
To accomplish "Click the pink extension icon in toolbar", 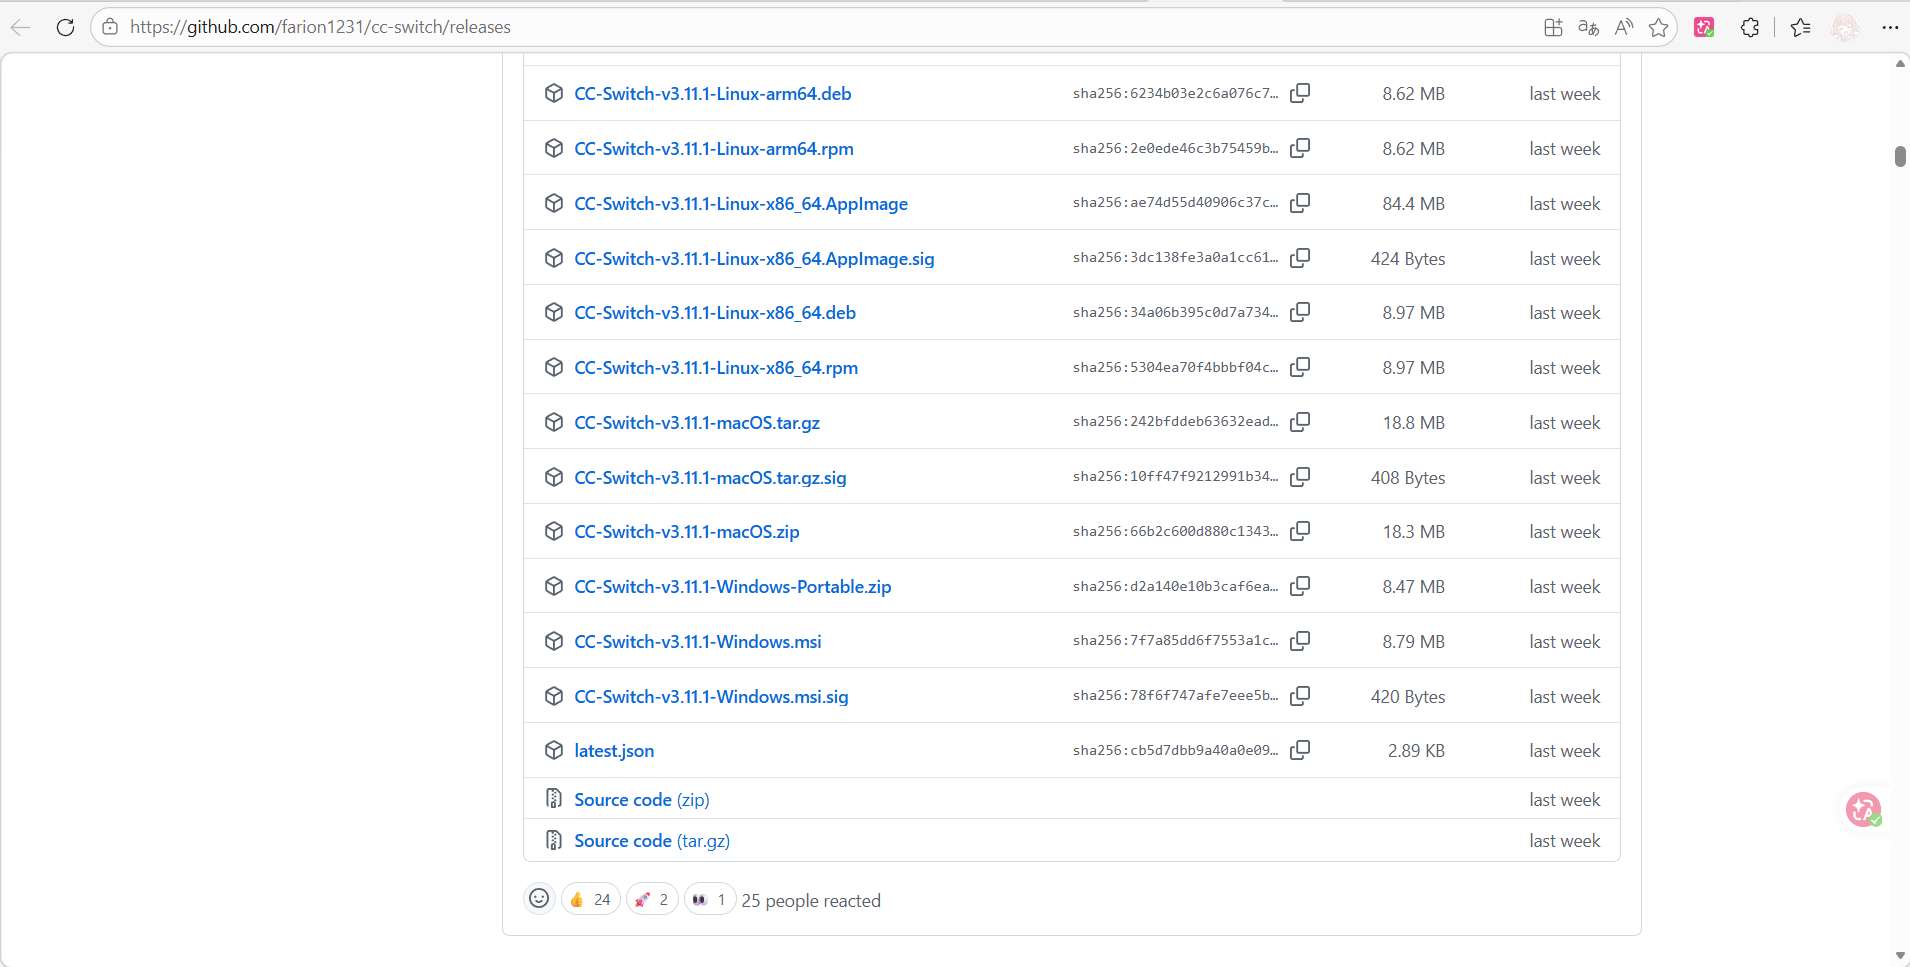I will point(1704,27).
